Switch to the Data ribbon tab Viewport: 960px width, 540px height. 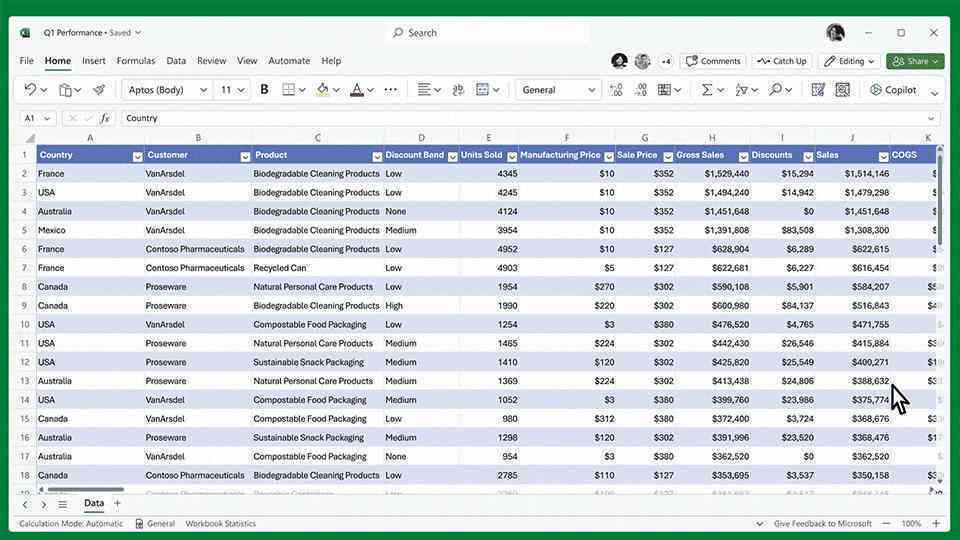click(x=176, y=61)
